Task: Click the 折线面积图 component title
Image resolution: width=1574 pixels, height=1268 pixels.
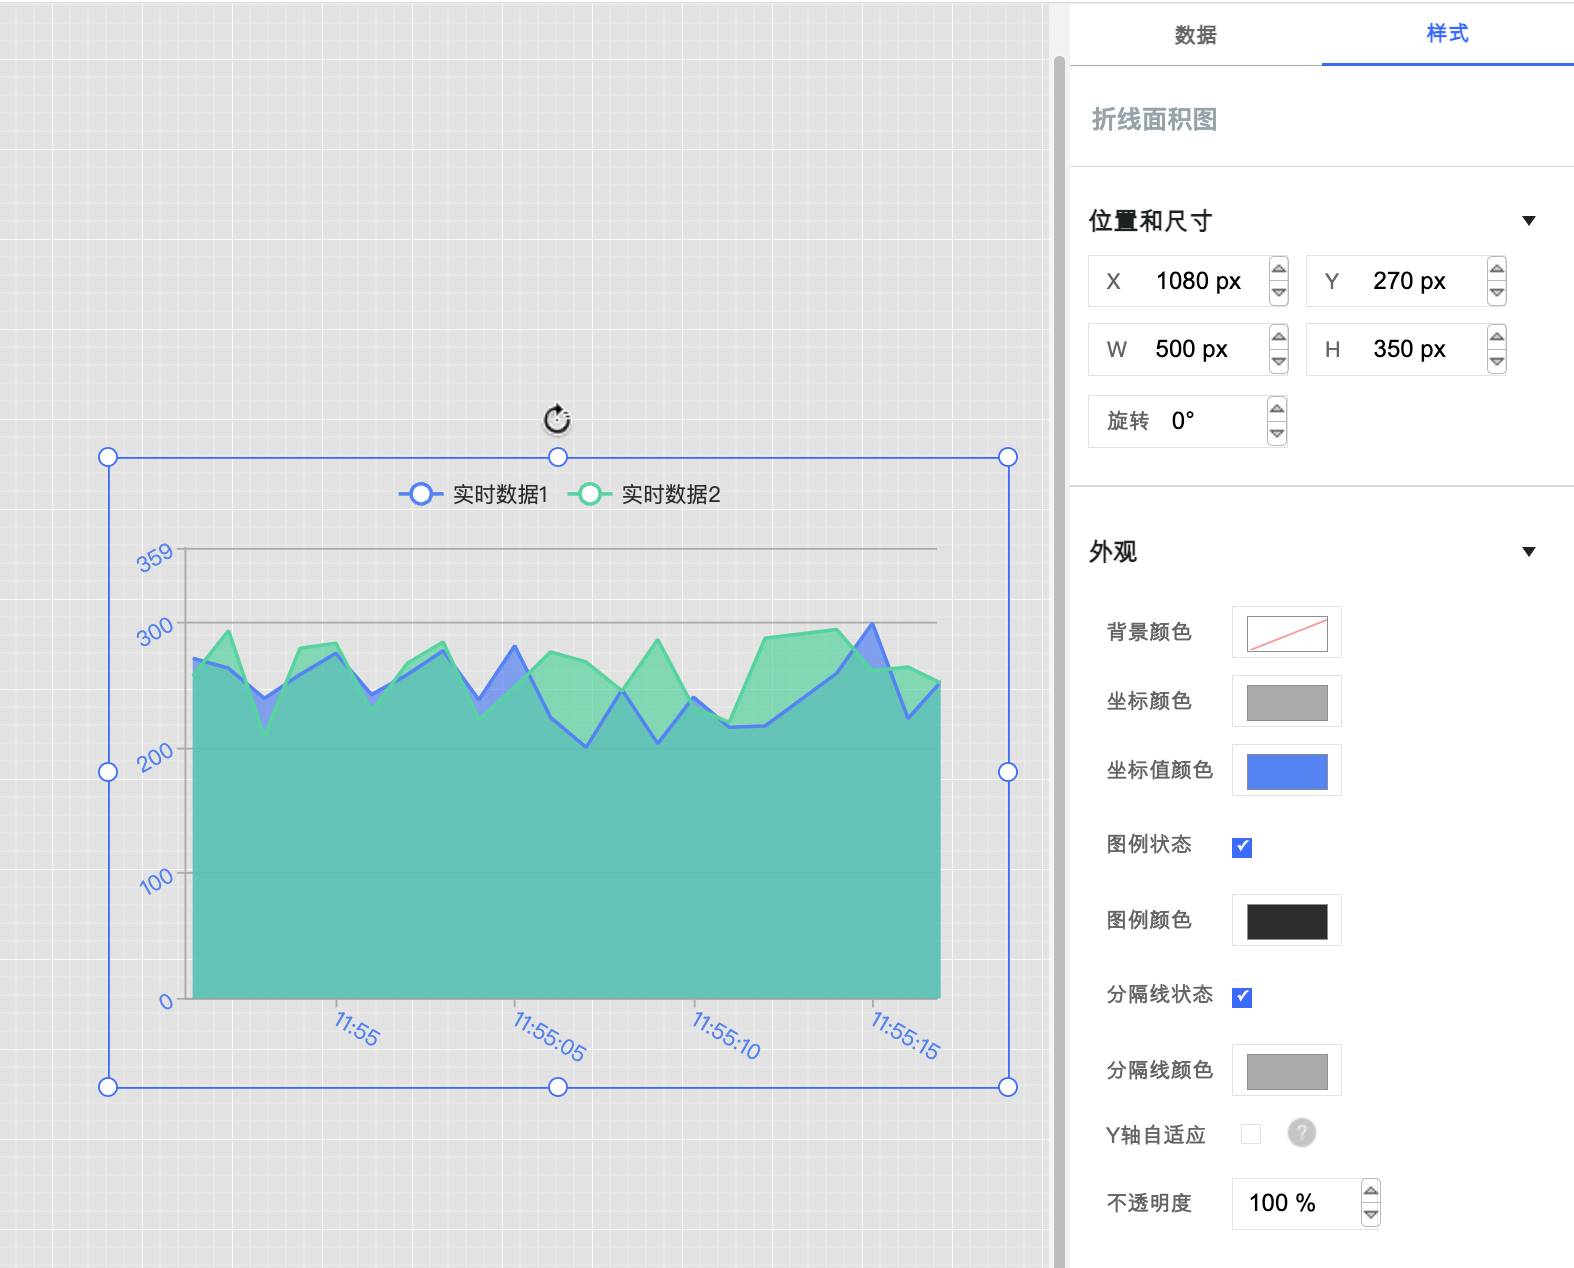Action: pos(1154,119)
